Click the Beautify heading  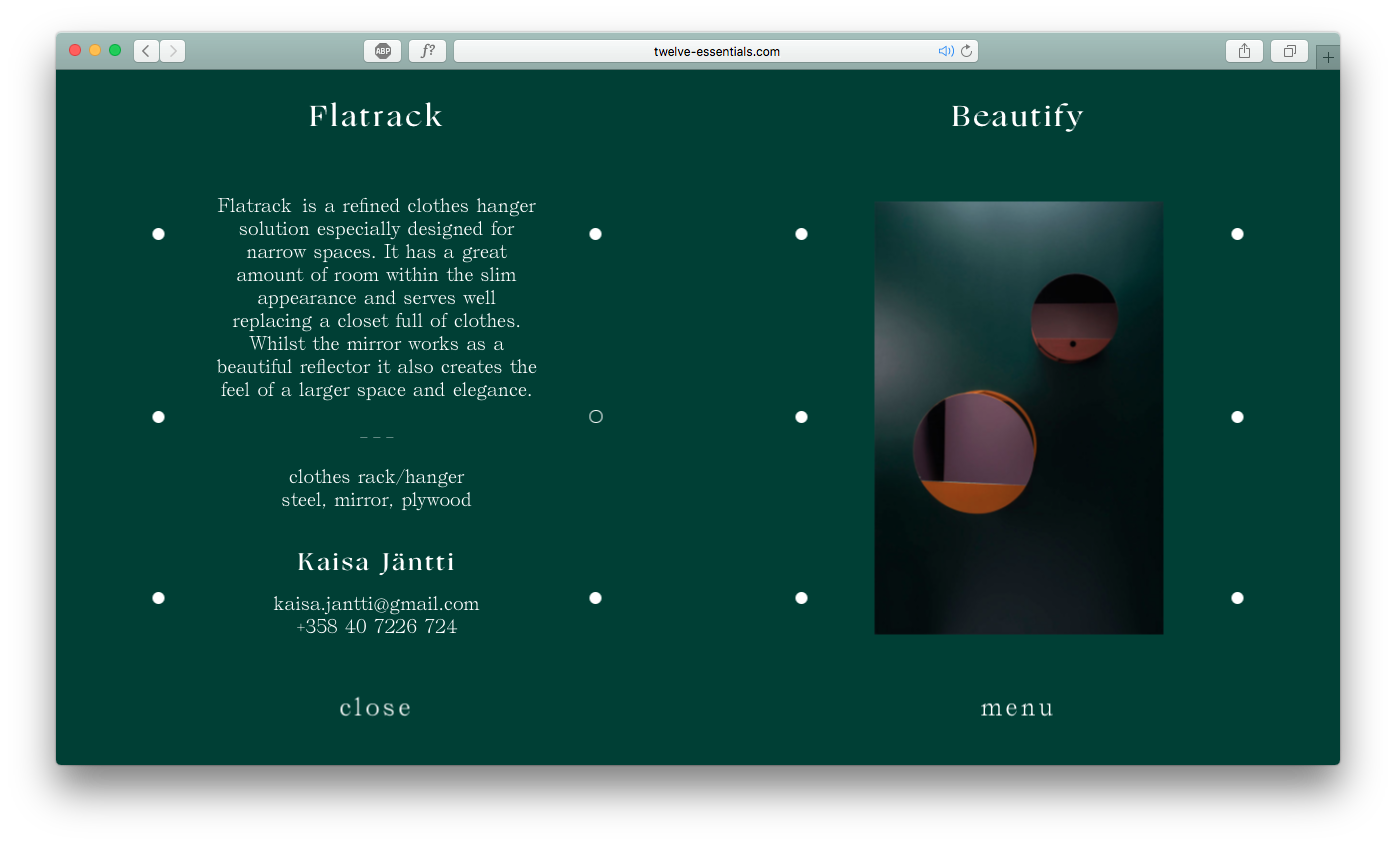click(x=1017, y=116)
